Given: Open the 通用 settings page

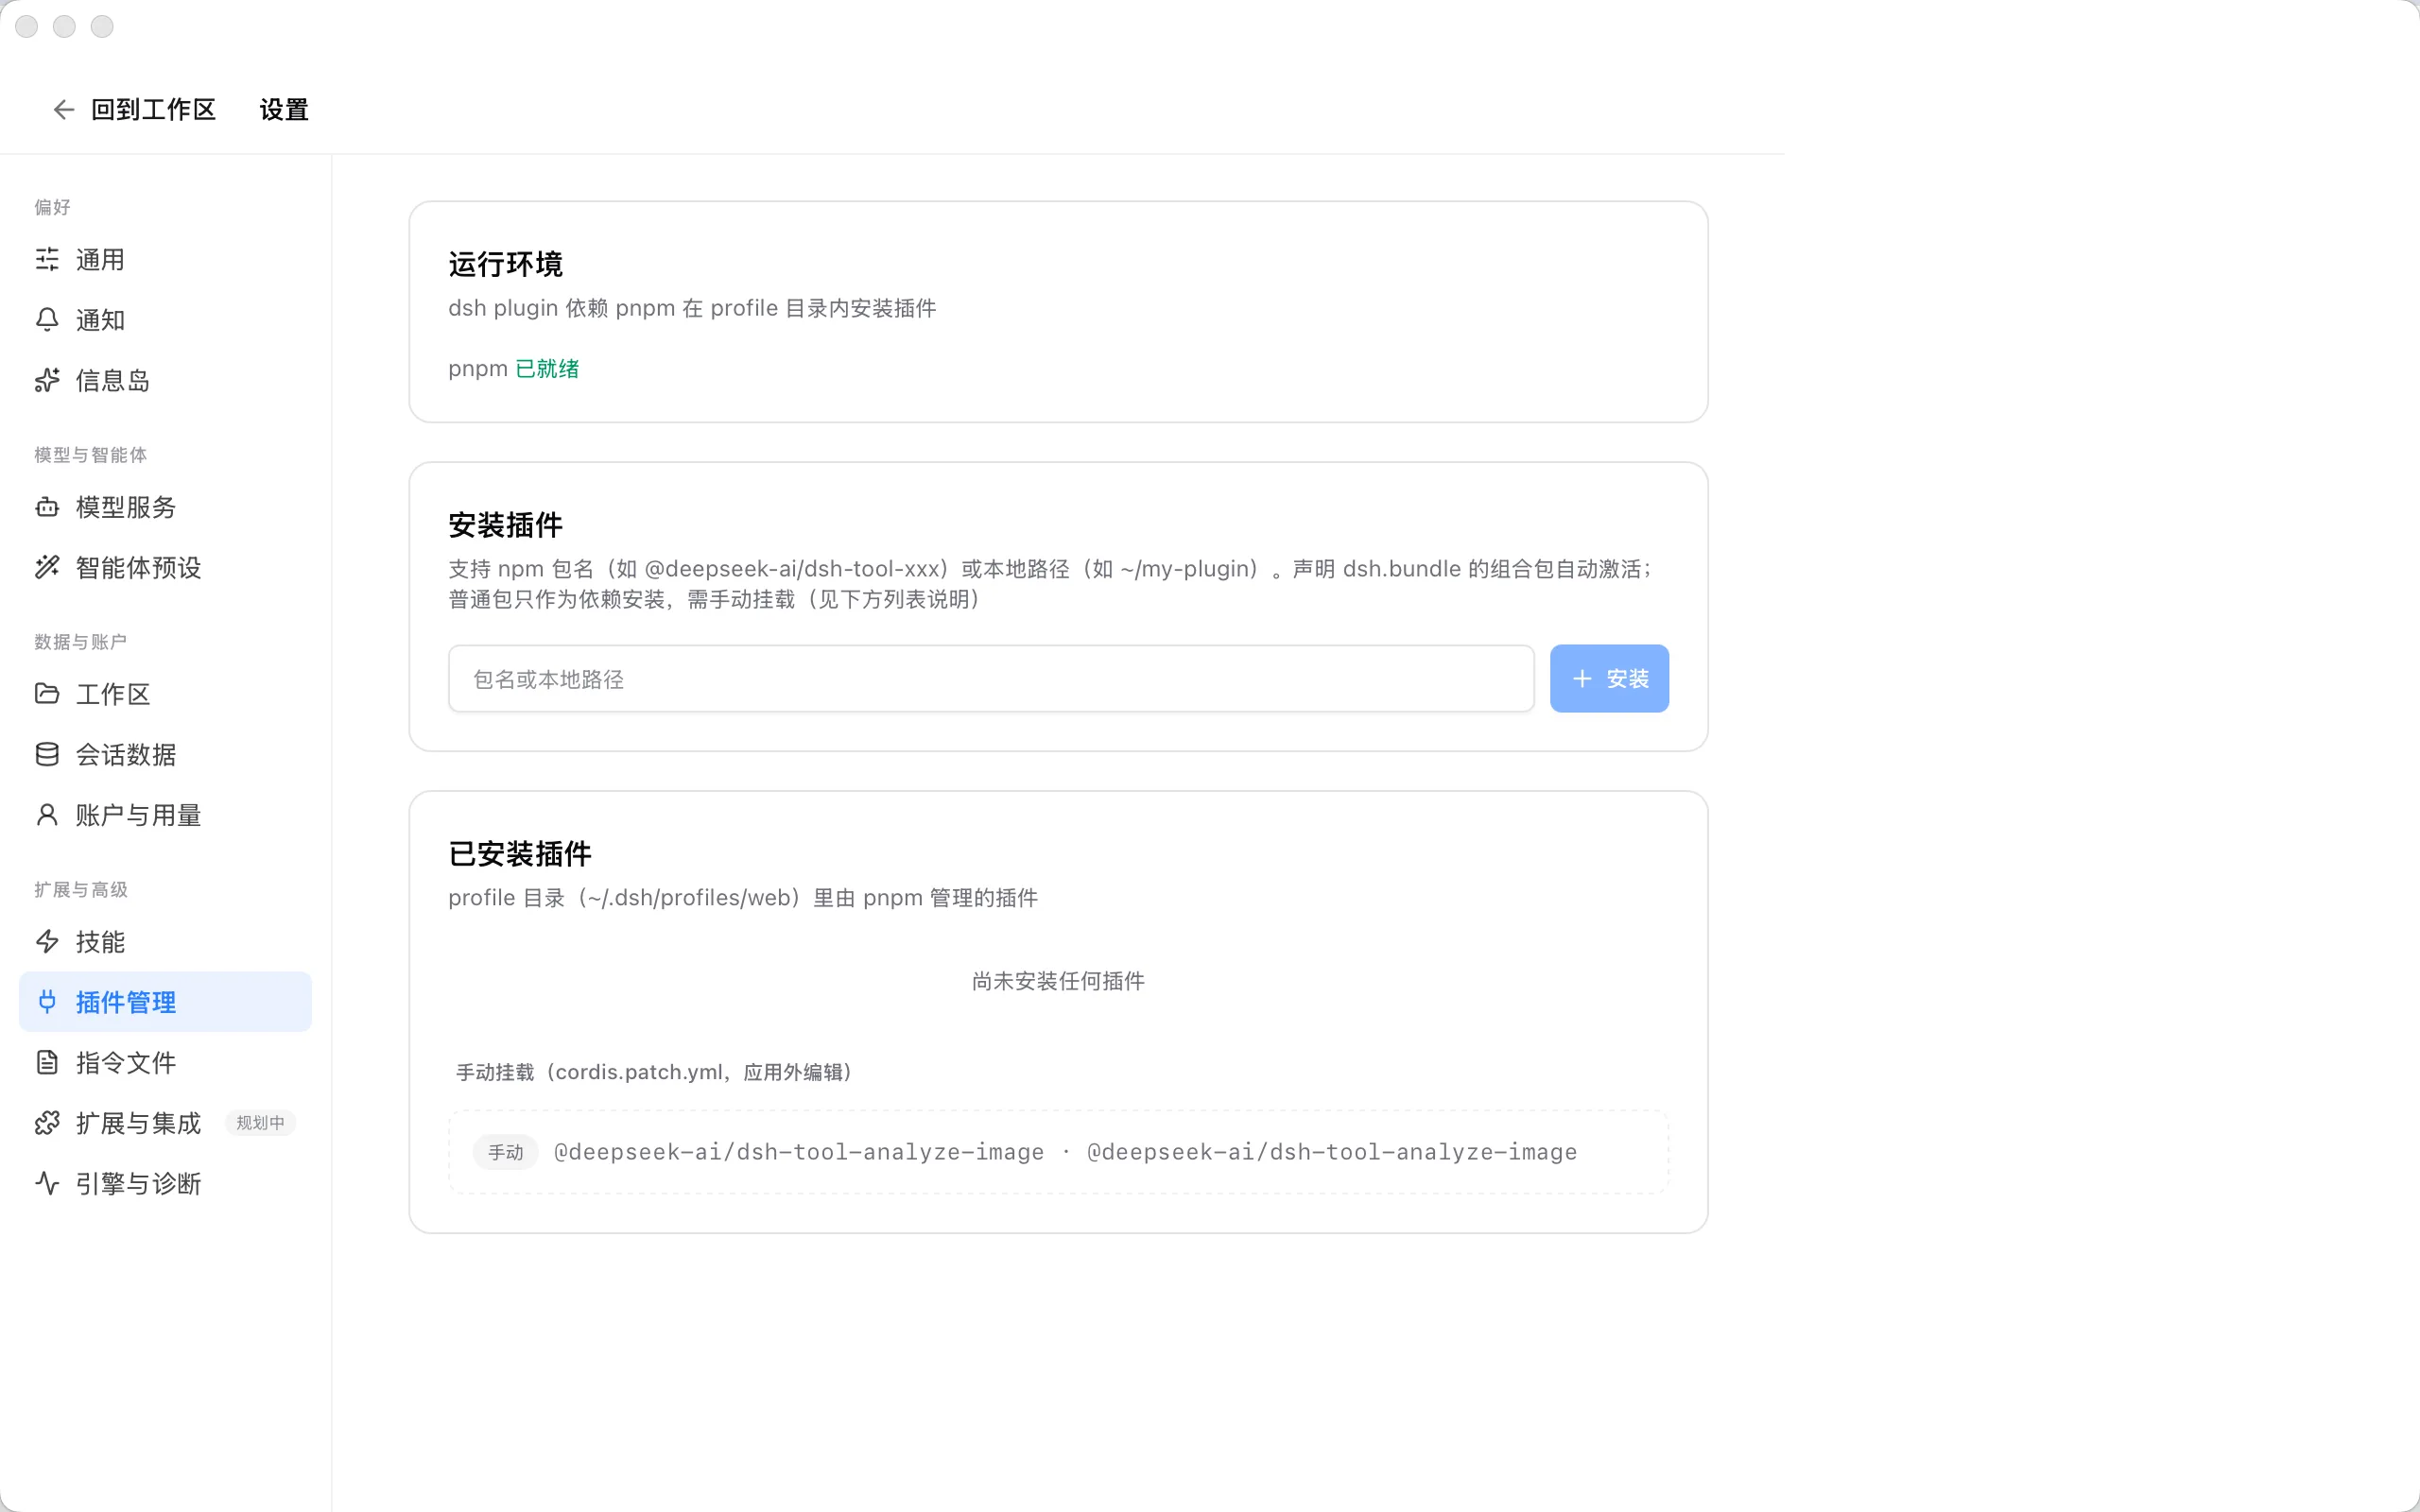Looking at the screenshot, I should 165,260.
